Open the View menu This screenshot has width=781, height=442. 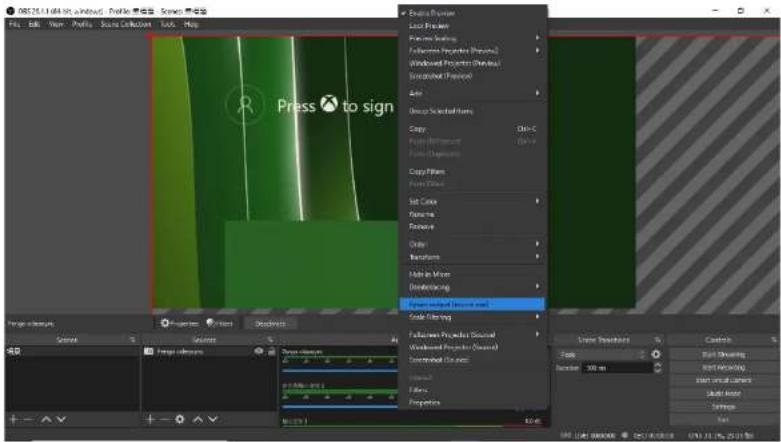pos(56,24)
